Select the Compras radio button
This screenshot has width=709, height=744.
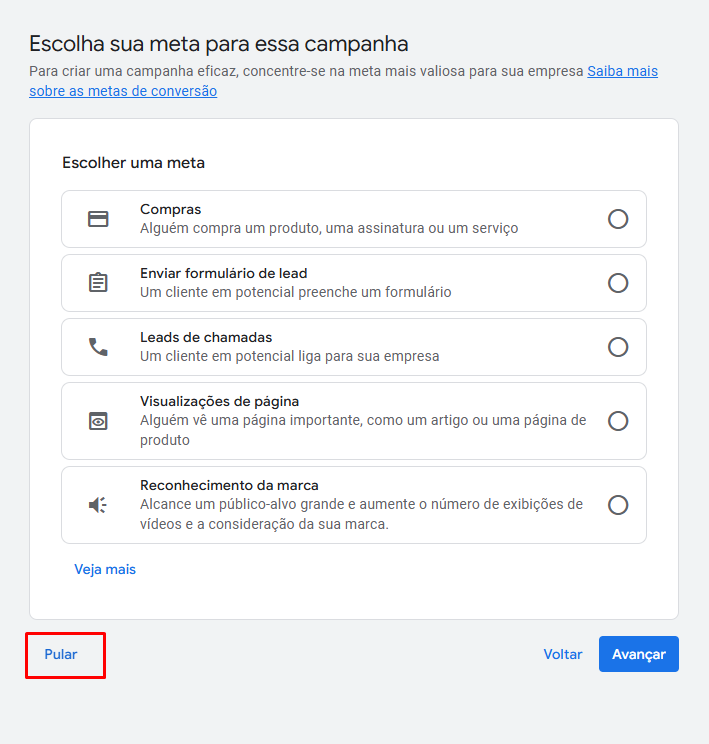tap(618, 219)
